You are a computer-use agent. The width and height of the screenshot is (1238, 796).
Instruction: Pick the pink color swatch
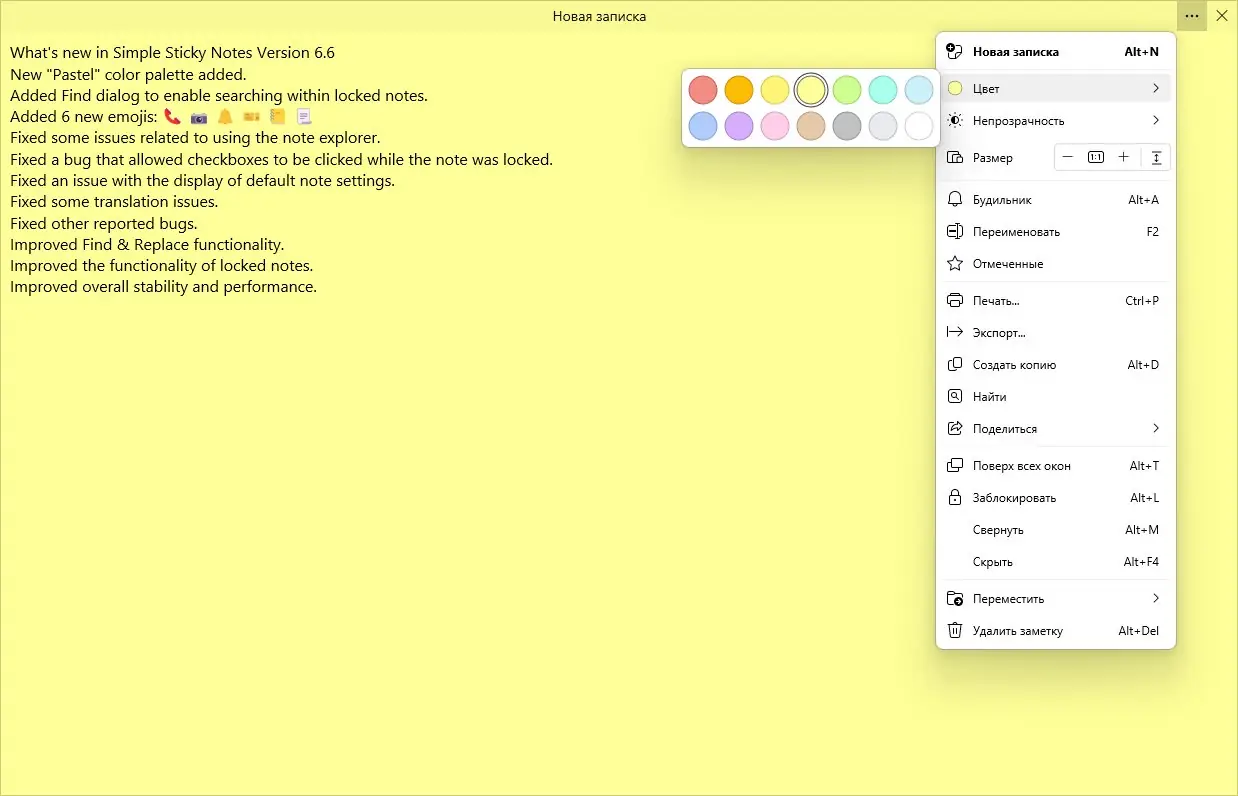pos(775,126)
